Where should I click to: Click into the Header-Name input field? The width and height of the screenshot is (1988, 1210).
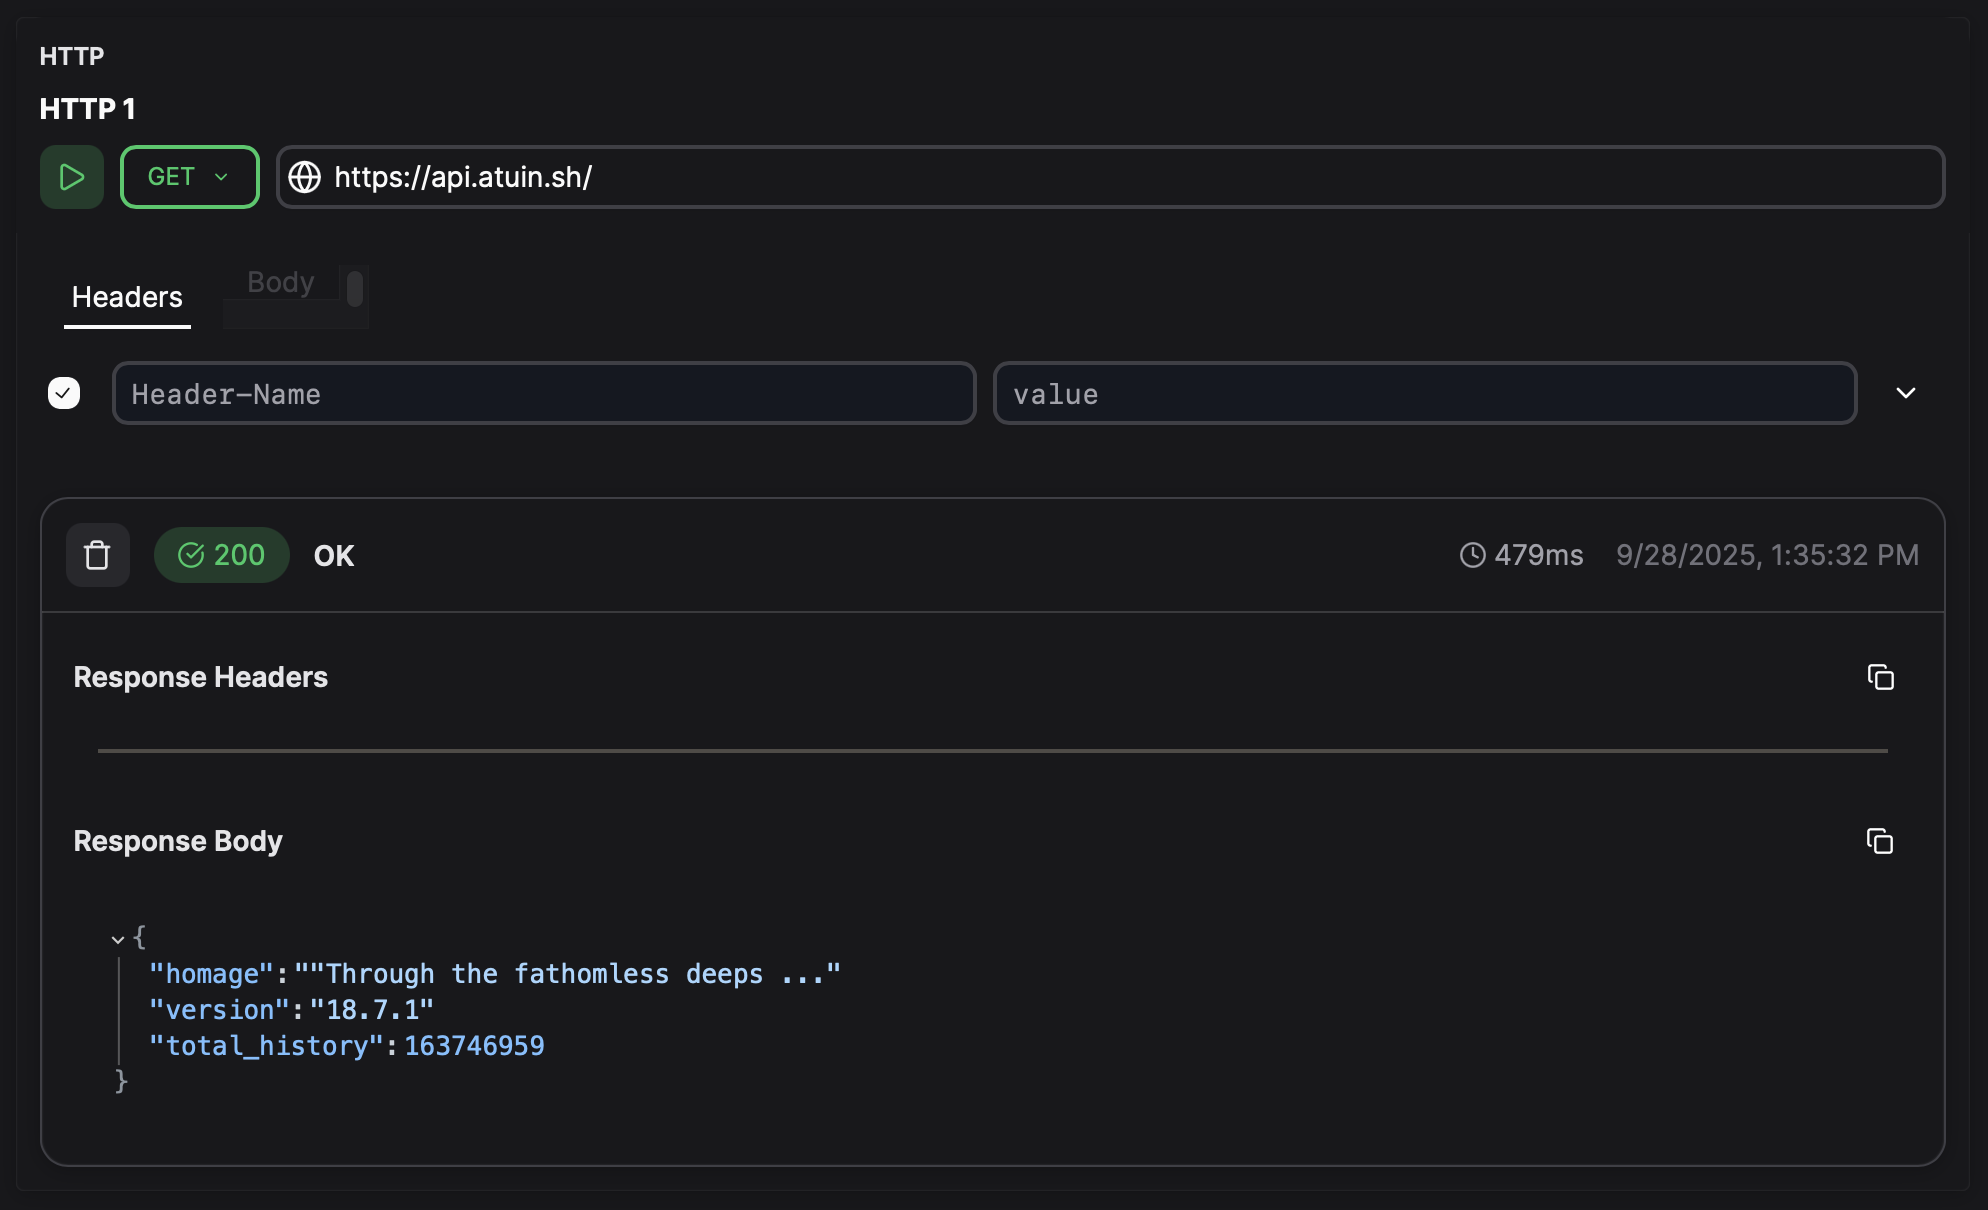pos(543,394)
